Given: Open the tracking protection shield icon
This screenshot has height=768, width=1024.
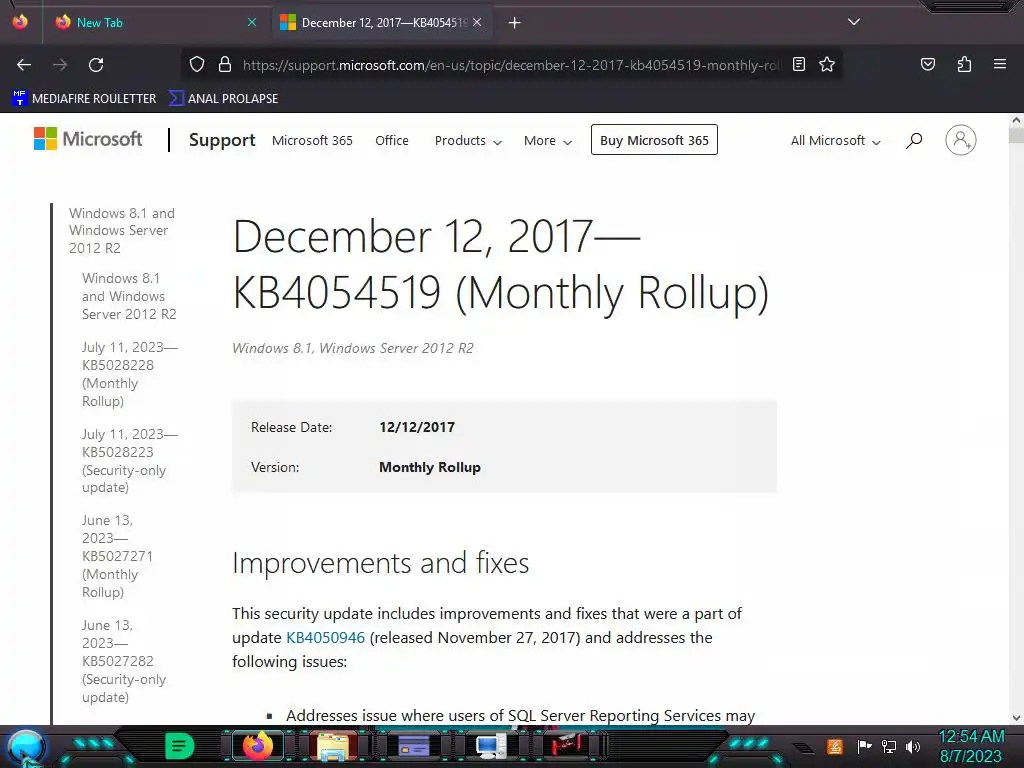Looking at the screenshot, I should coord(197,65).
